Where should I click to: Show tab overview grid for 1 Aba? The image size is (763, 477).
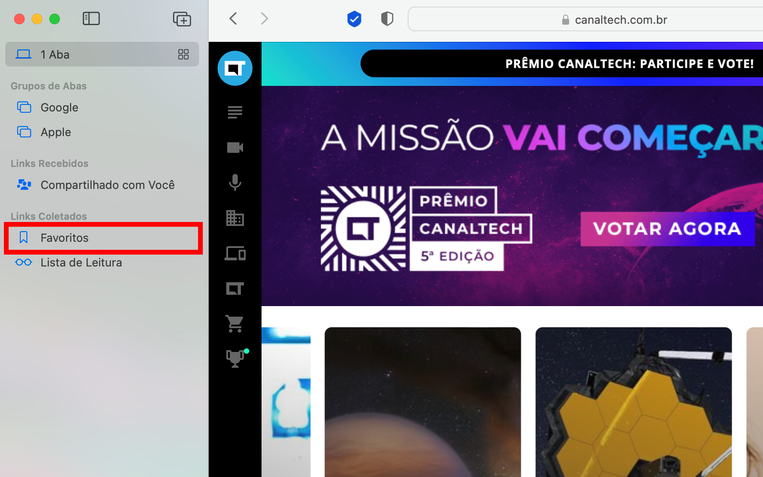(x=183, y=55)
